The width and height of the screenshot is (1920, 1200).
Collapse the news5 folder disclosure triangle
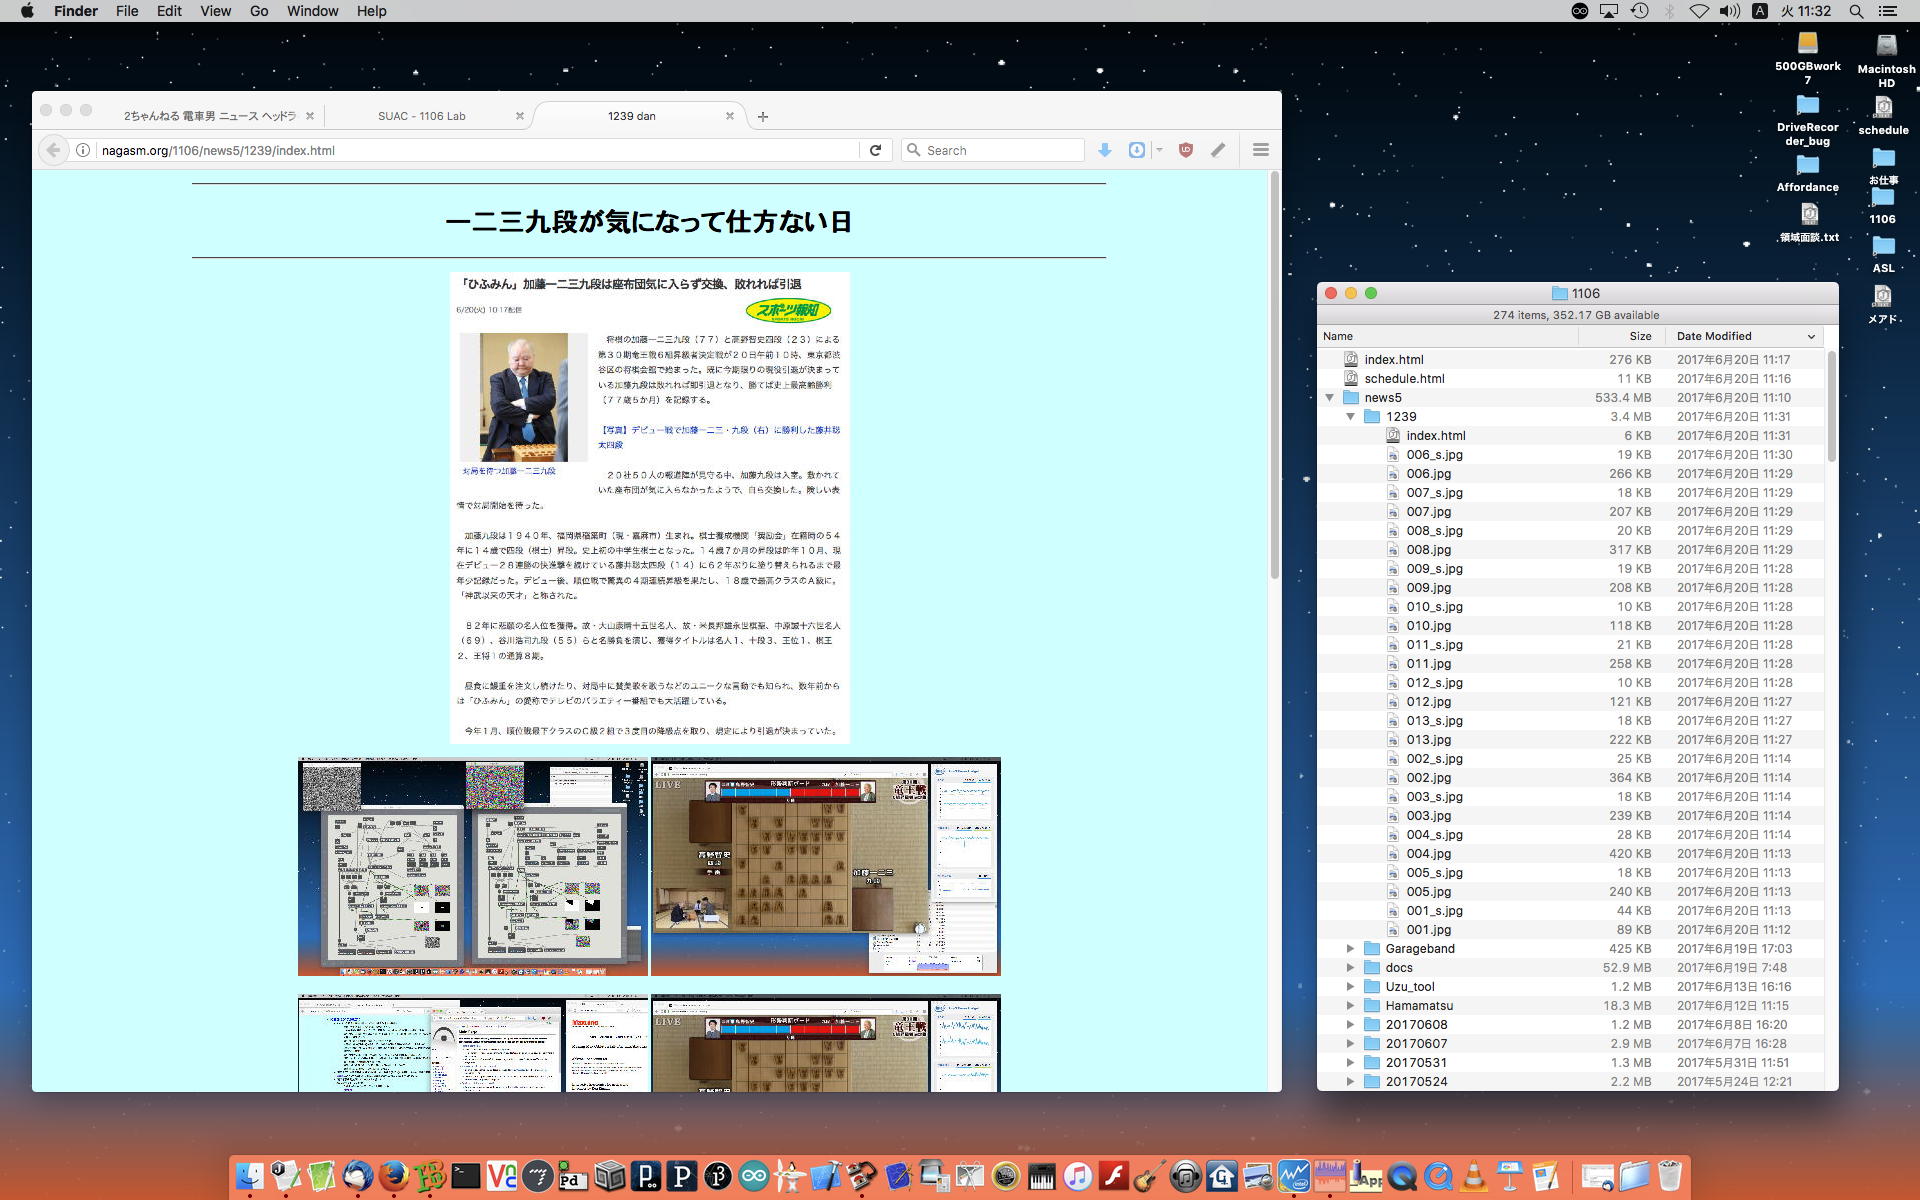pyautogui.click(x=1330, y=398)
